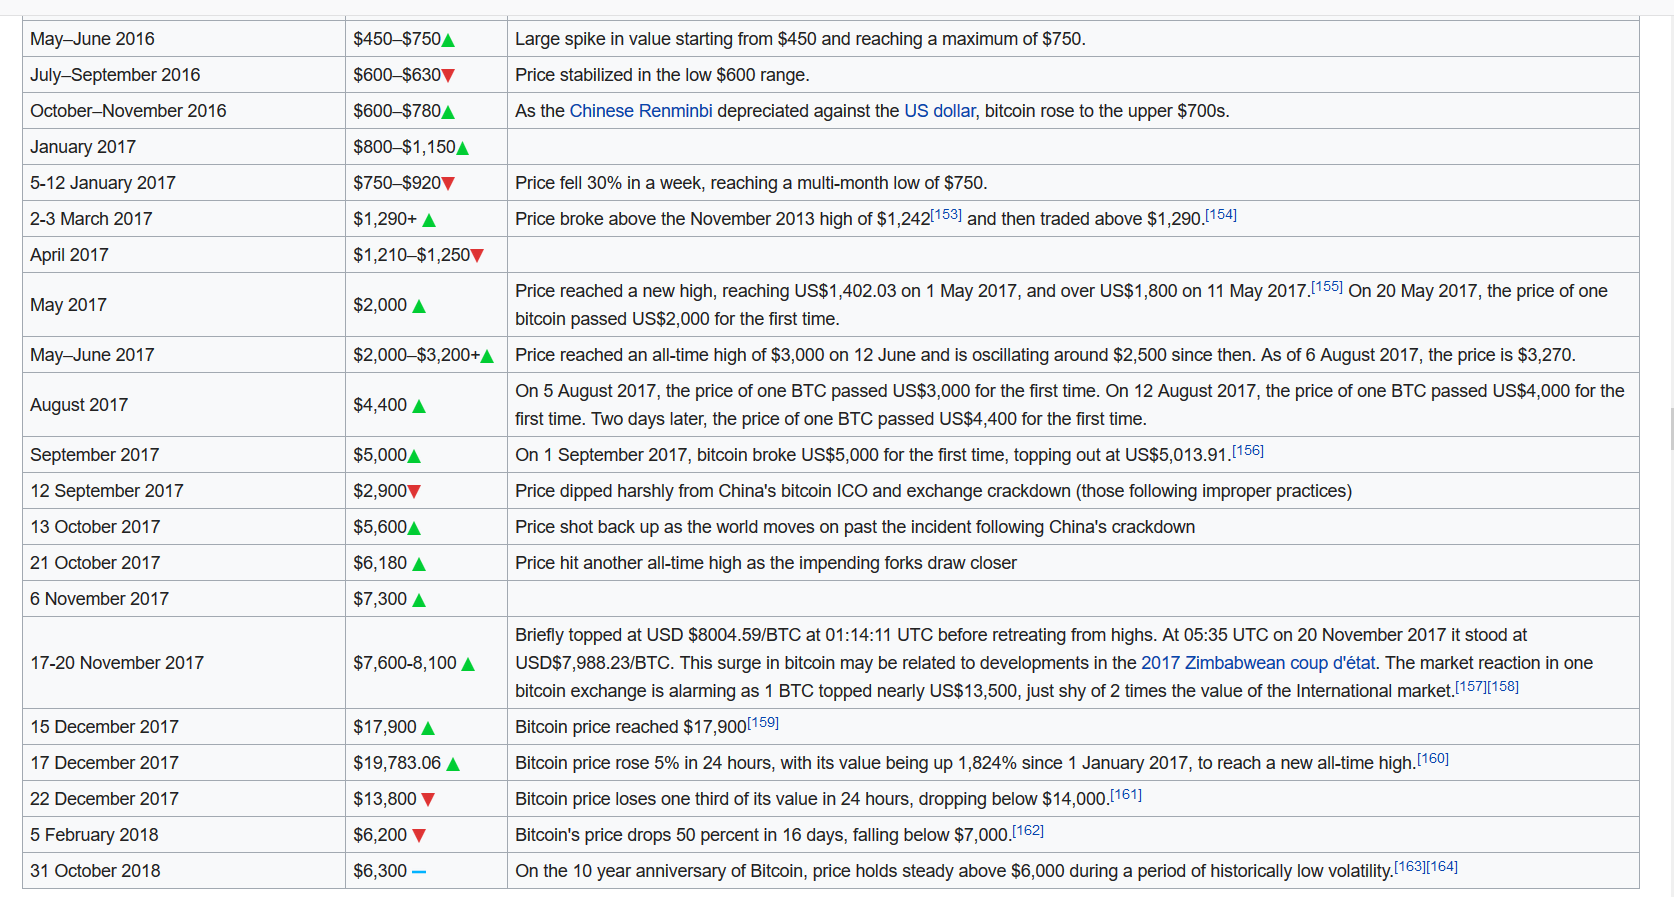Click green up arrow beside $19,783.06

pyautogui.click(x=453, y=764)
